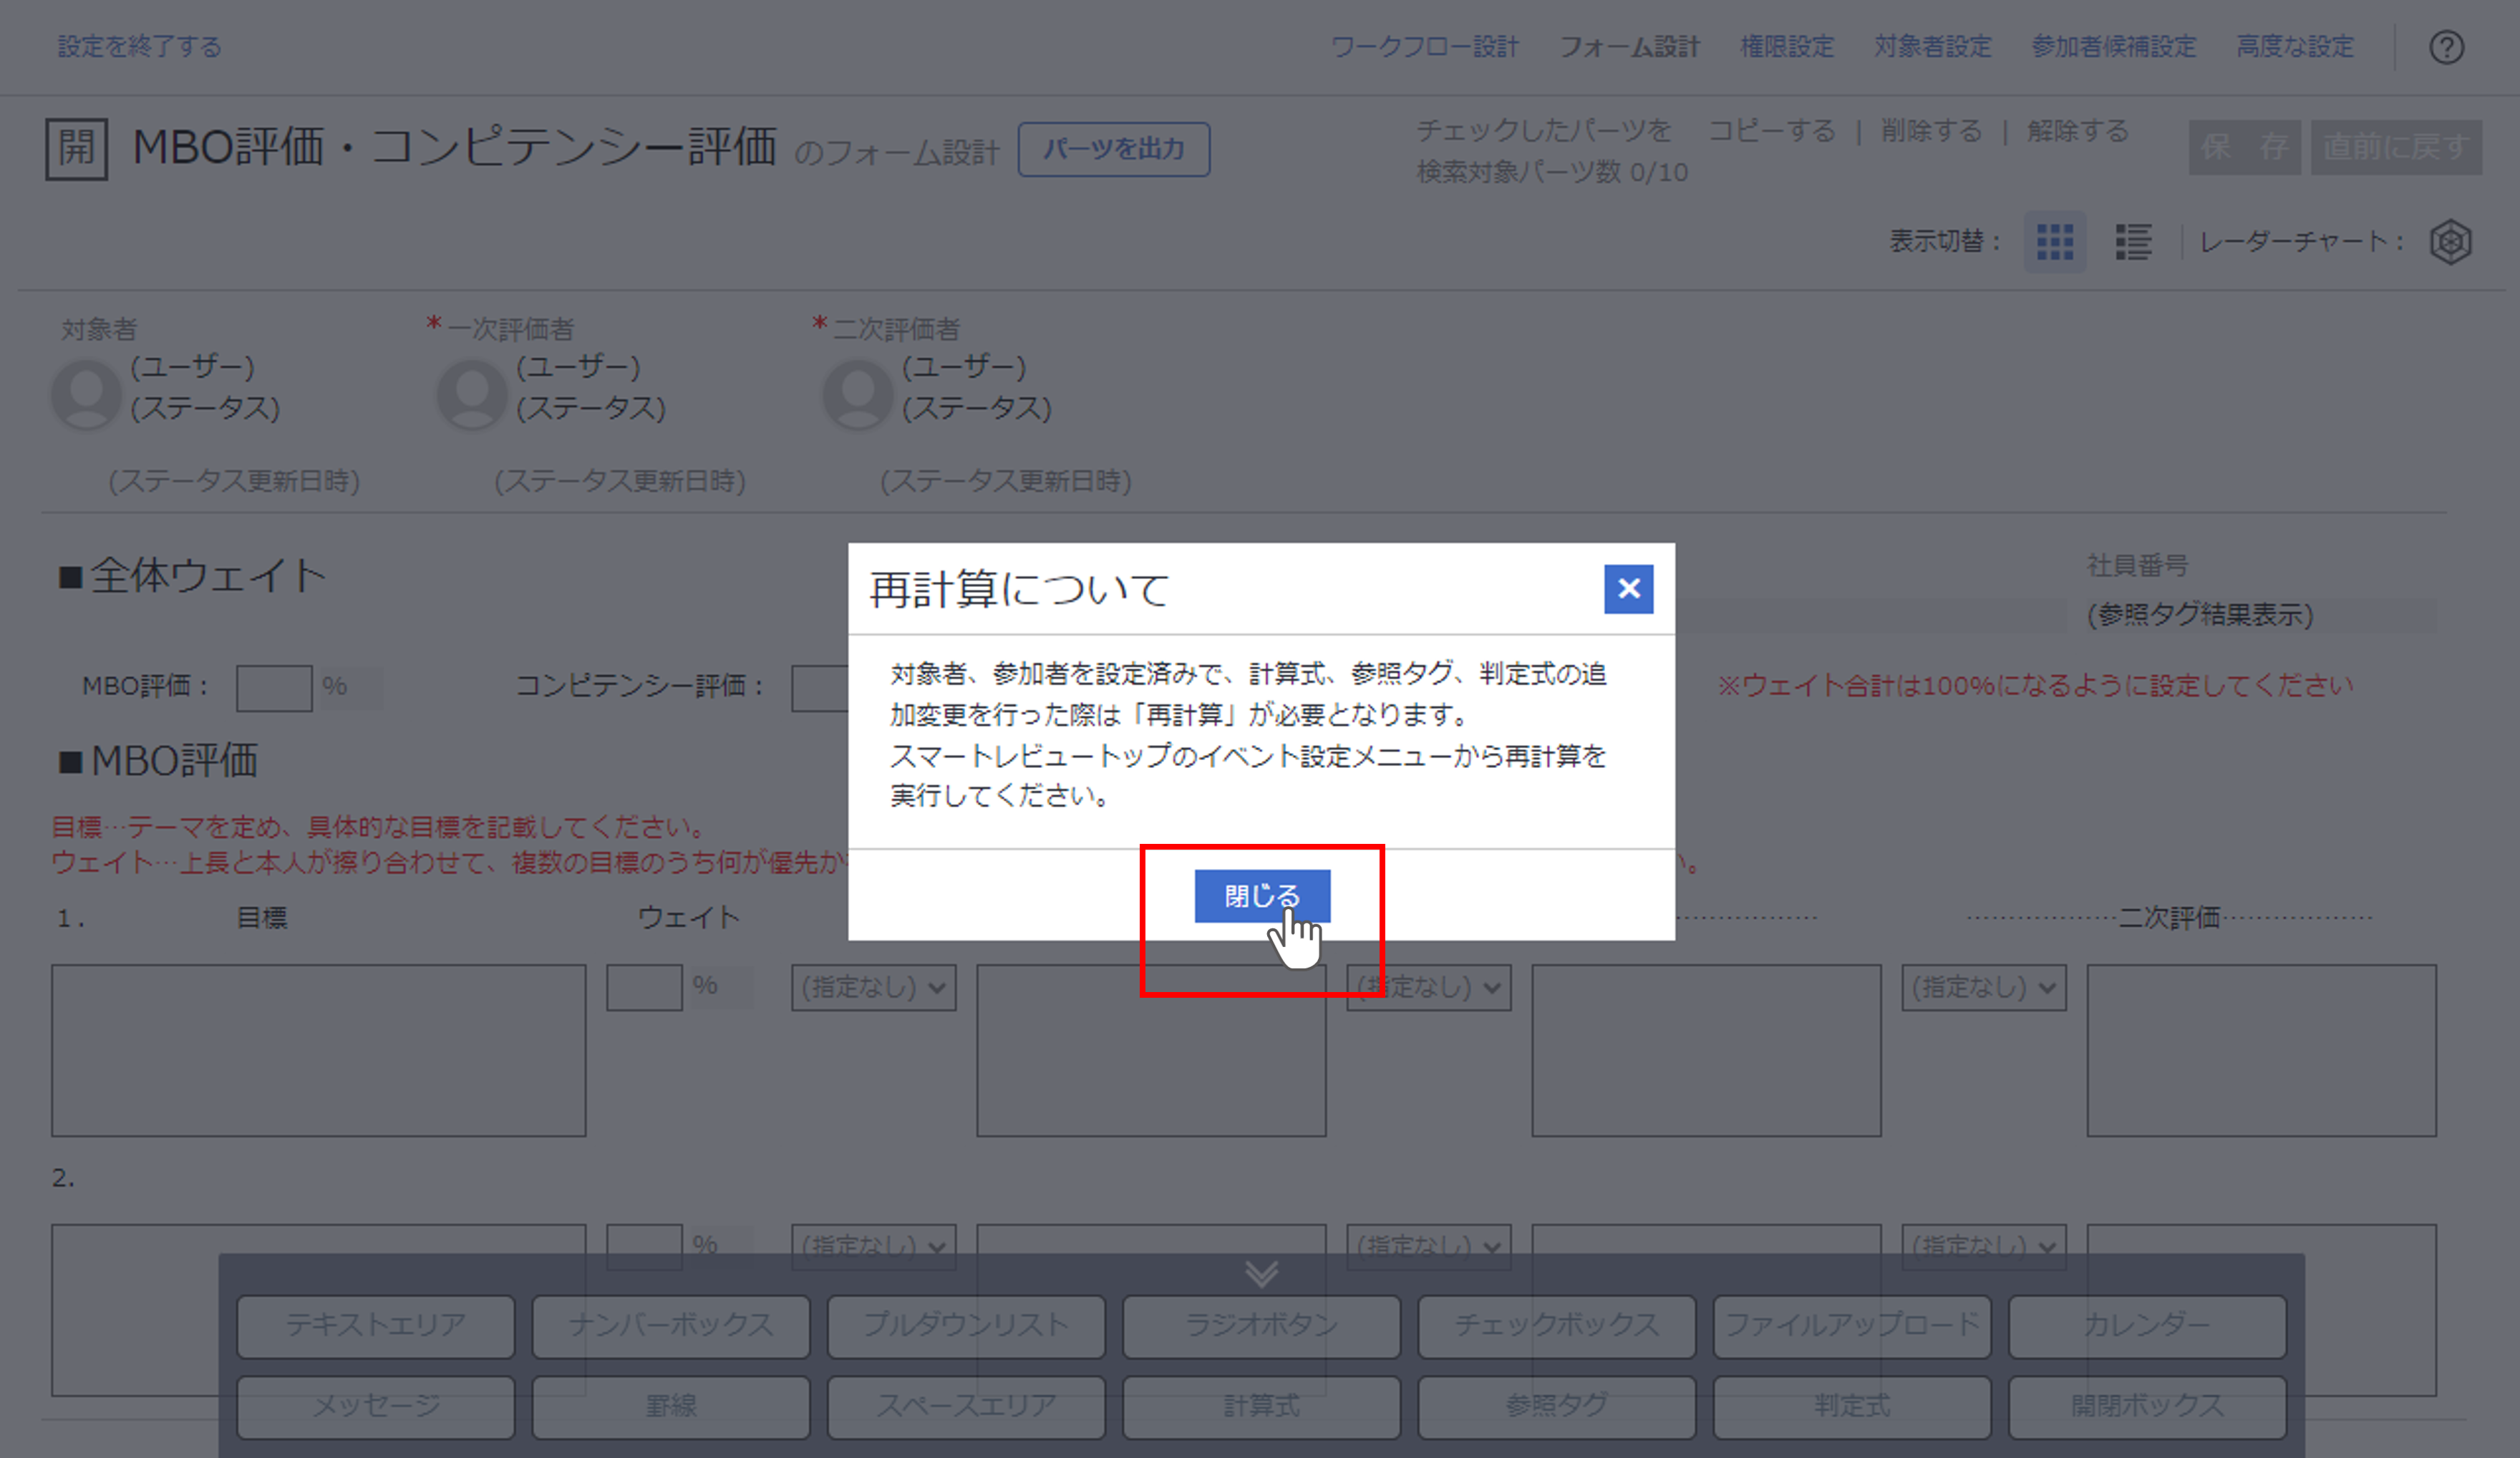Image resolution: width=2520 pixels, height=1458 pixels.
Task: Click the パーツを出力 button
Action: [1114, 149]
